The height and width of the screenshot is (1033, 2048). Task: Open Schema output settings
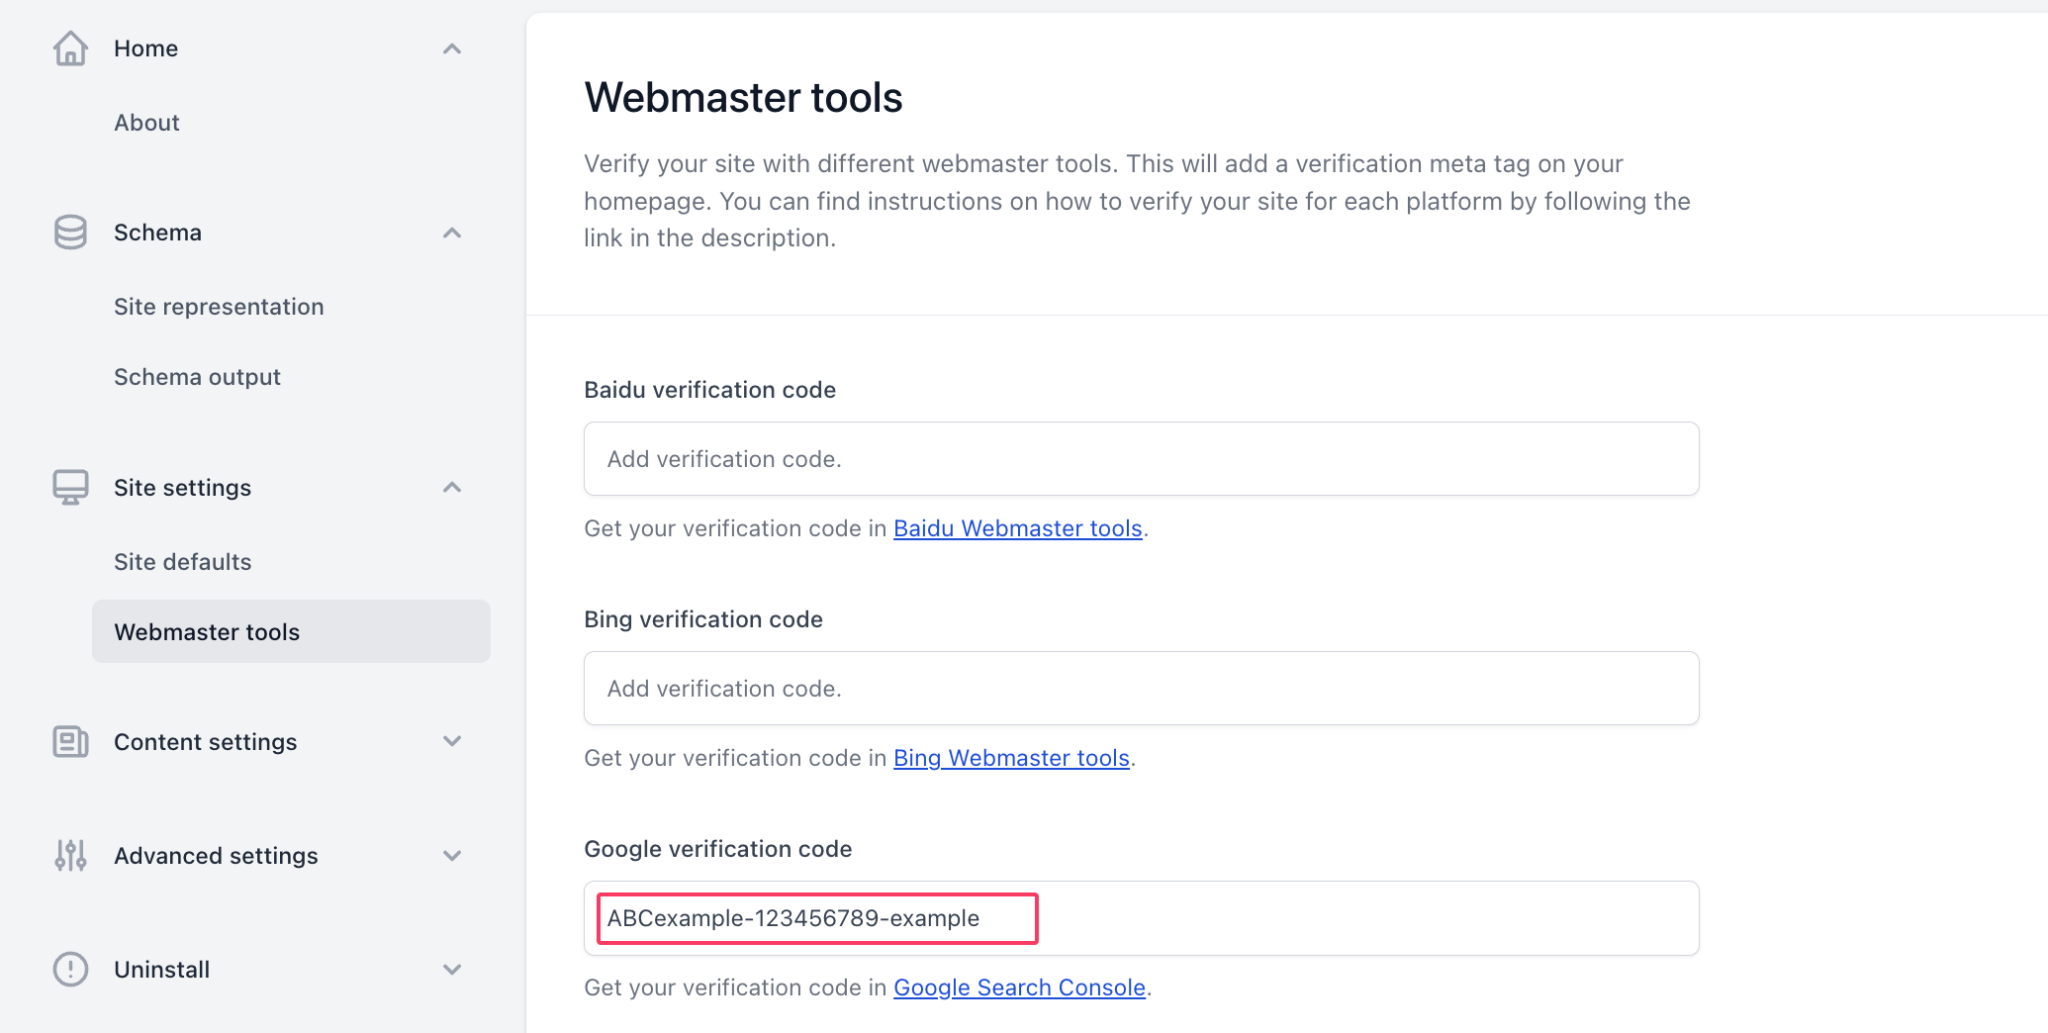197,376
